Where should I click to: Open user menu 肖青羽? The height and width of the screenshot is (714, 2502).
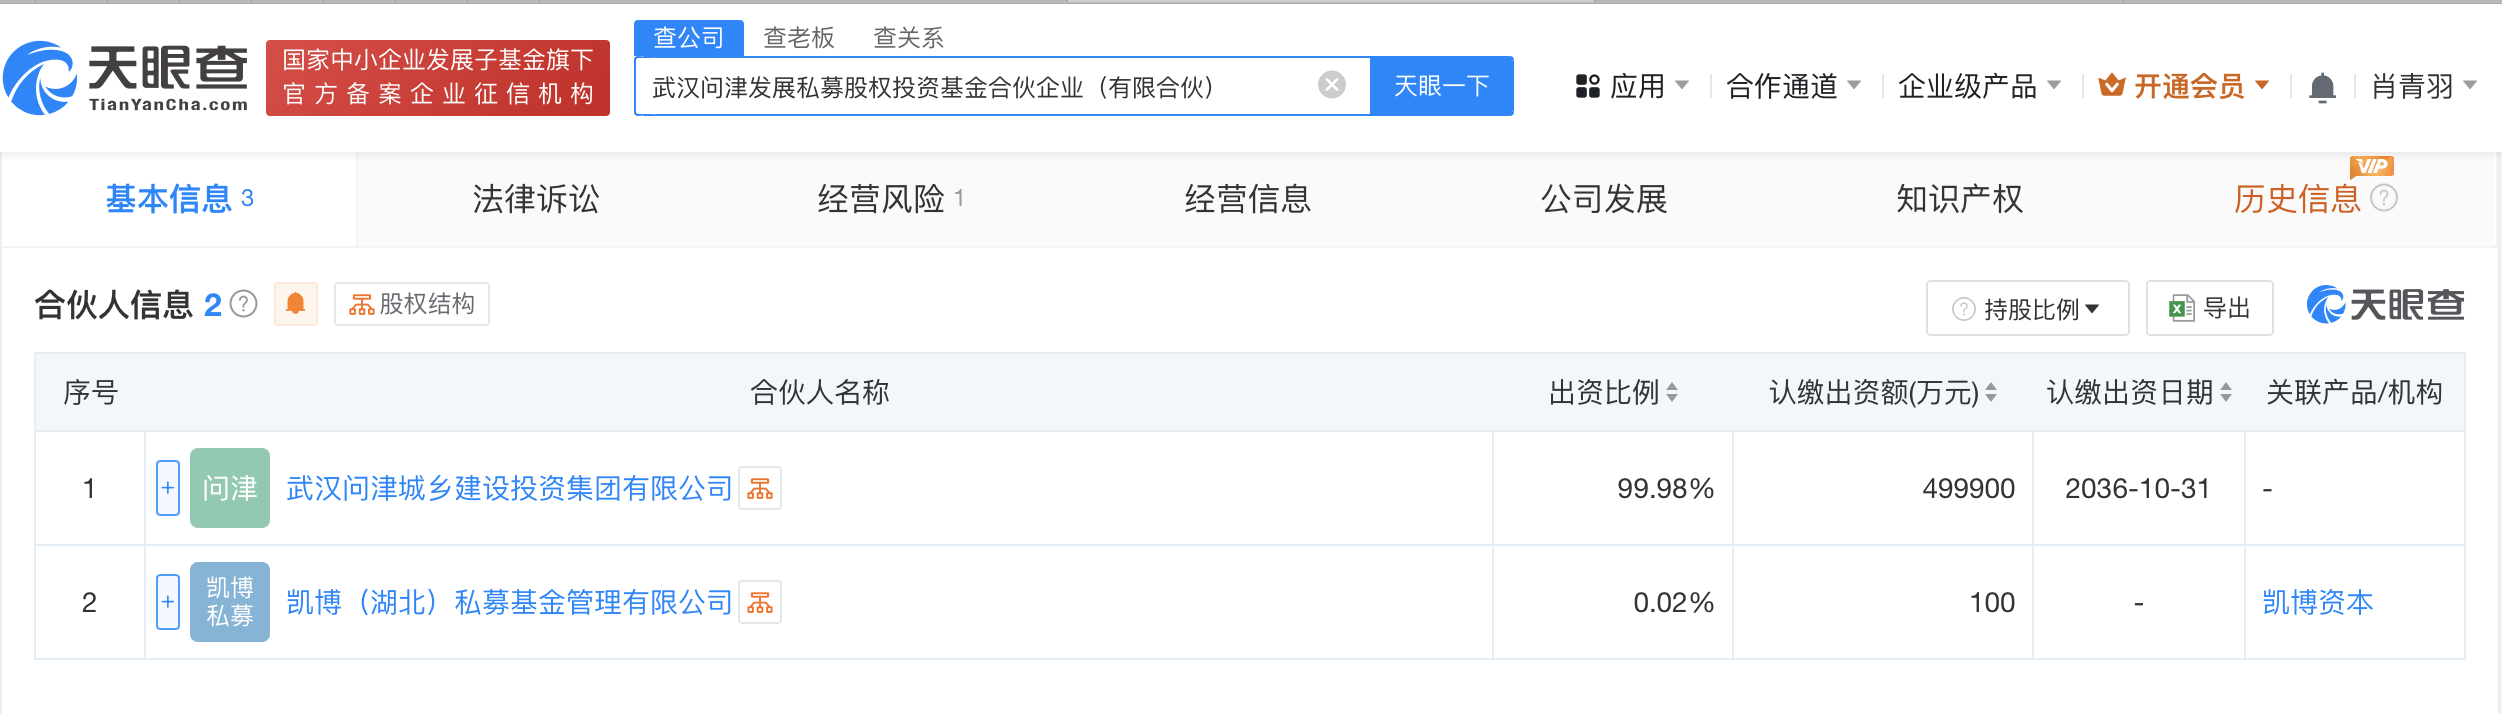click(2424, 87)
